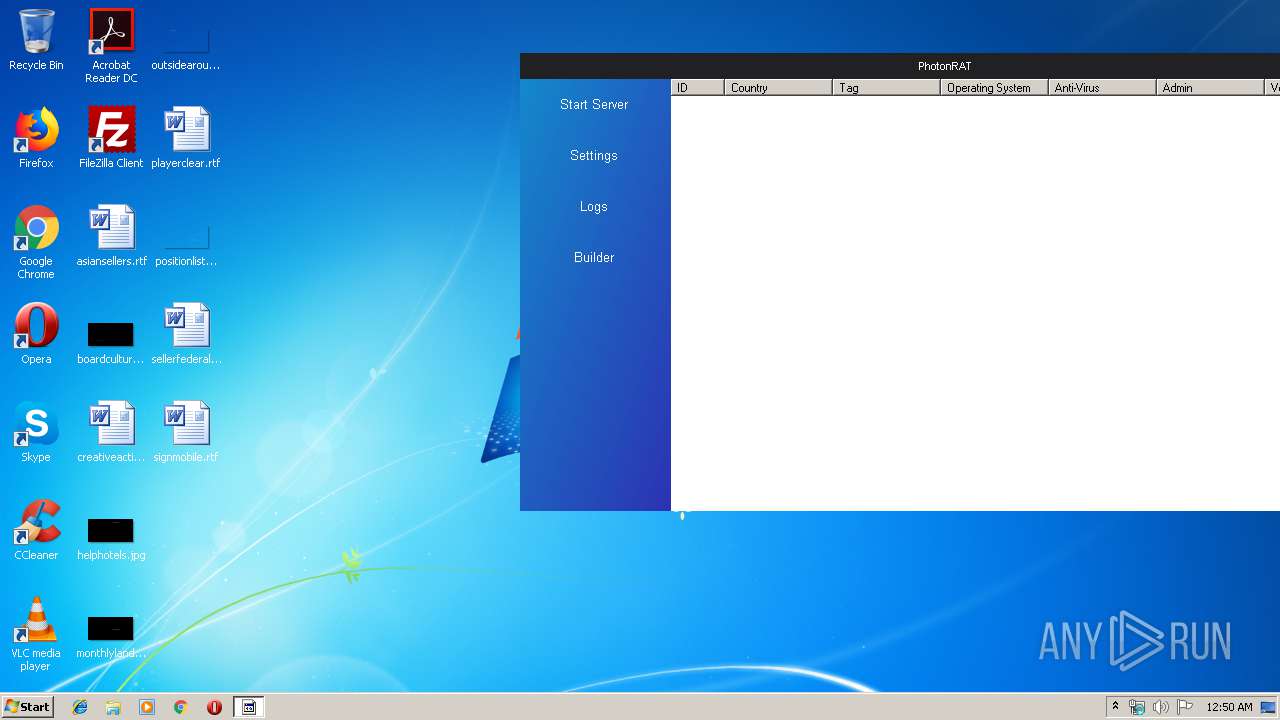Open Windows Media Player from taskbar
This screenshot has width=1280, height=720.
(147, 707)
